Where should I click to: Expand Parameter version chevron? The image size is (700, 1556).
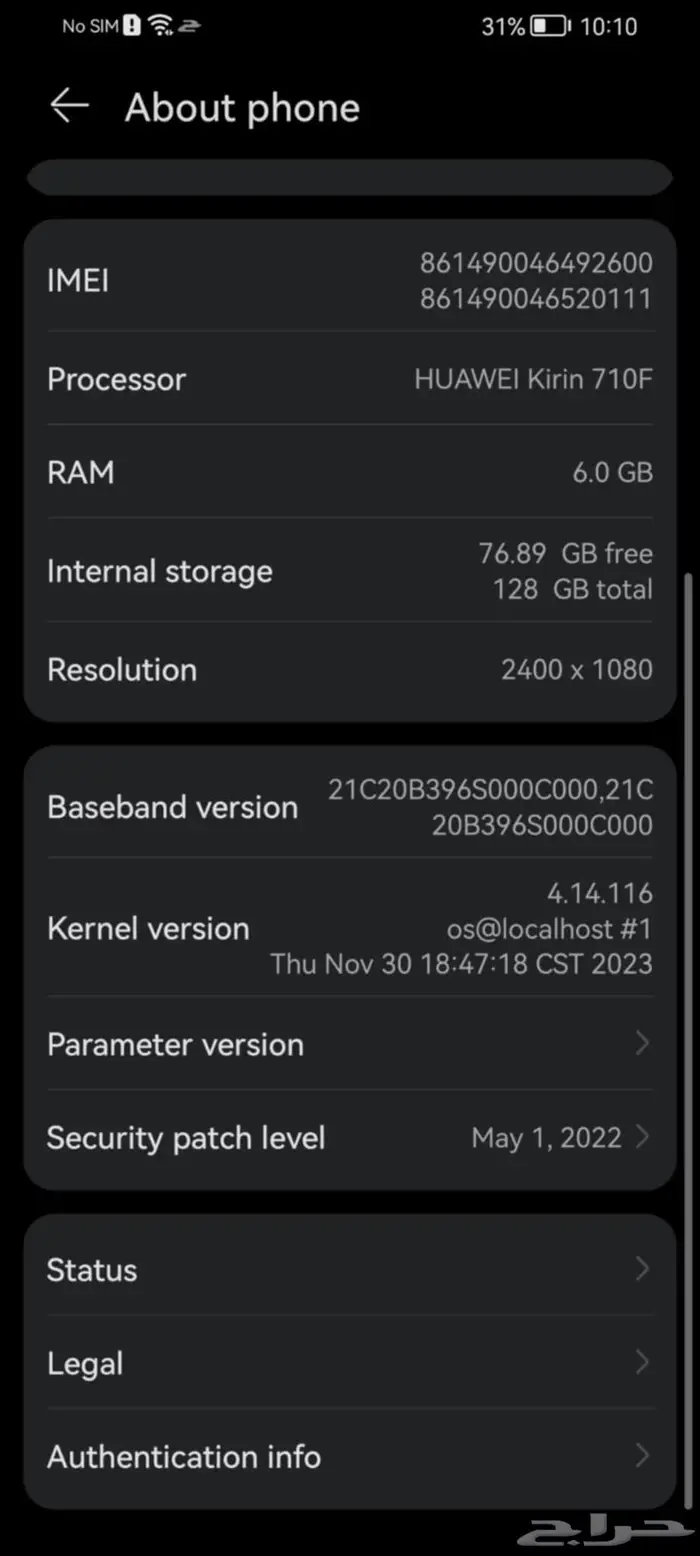pyautogui.click(x=642, y=1043)
